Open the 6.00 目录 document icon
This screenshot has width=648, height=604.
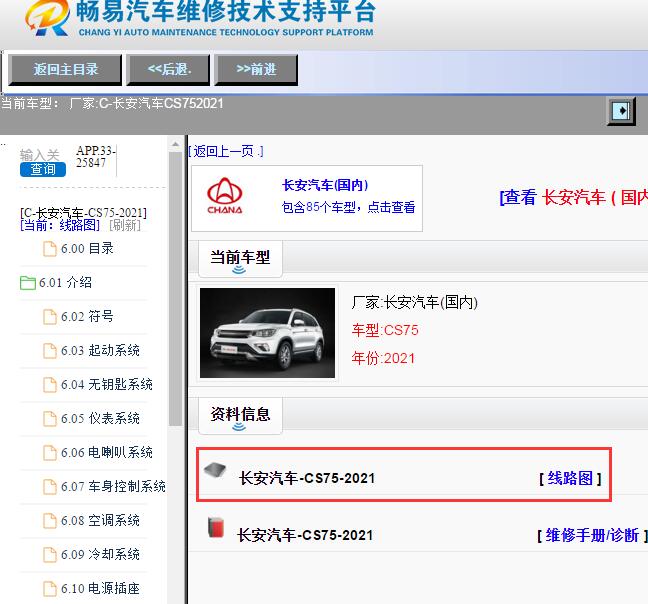(50, 249)
